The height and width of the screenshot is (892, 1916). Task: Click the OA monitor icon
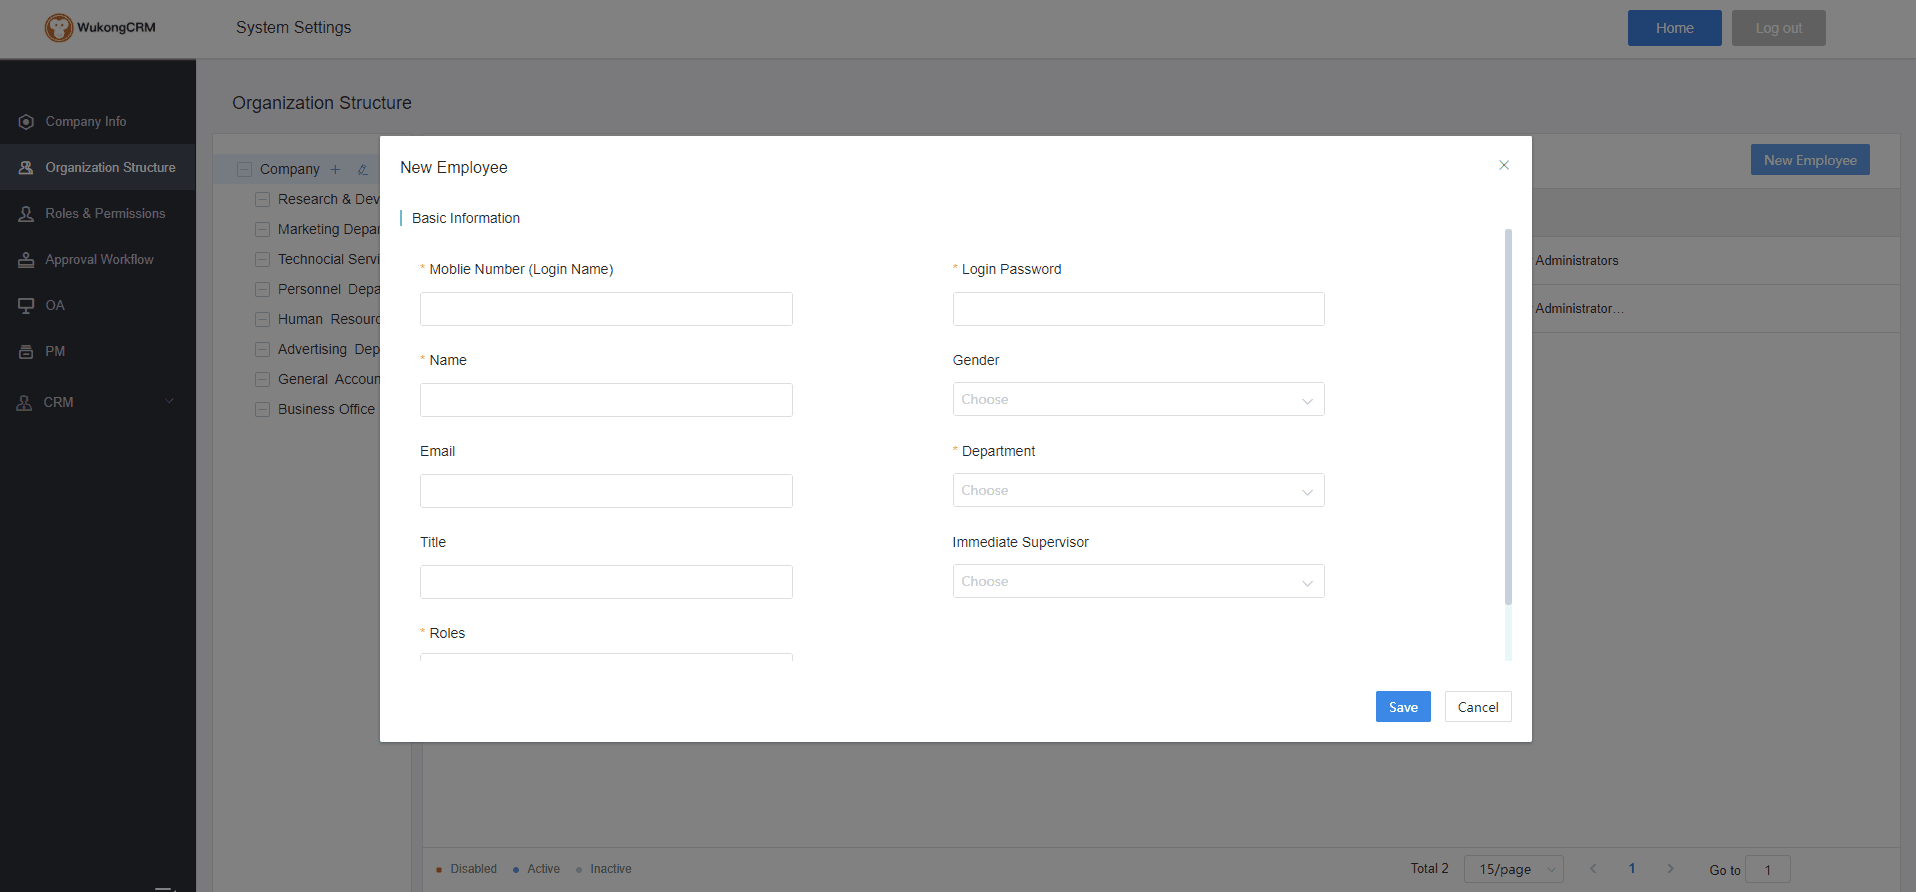click(26, 306)
